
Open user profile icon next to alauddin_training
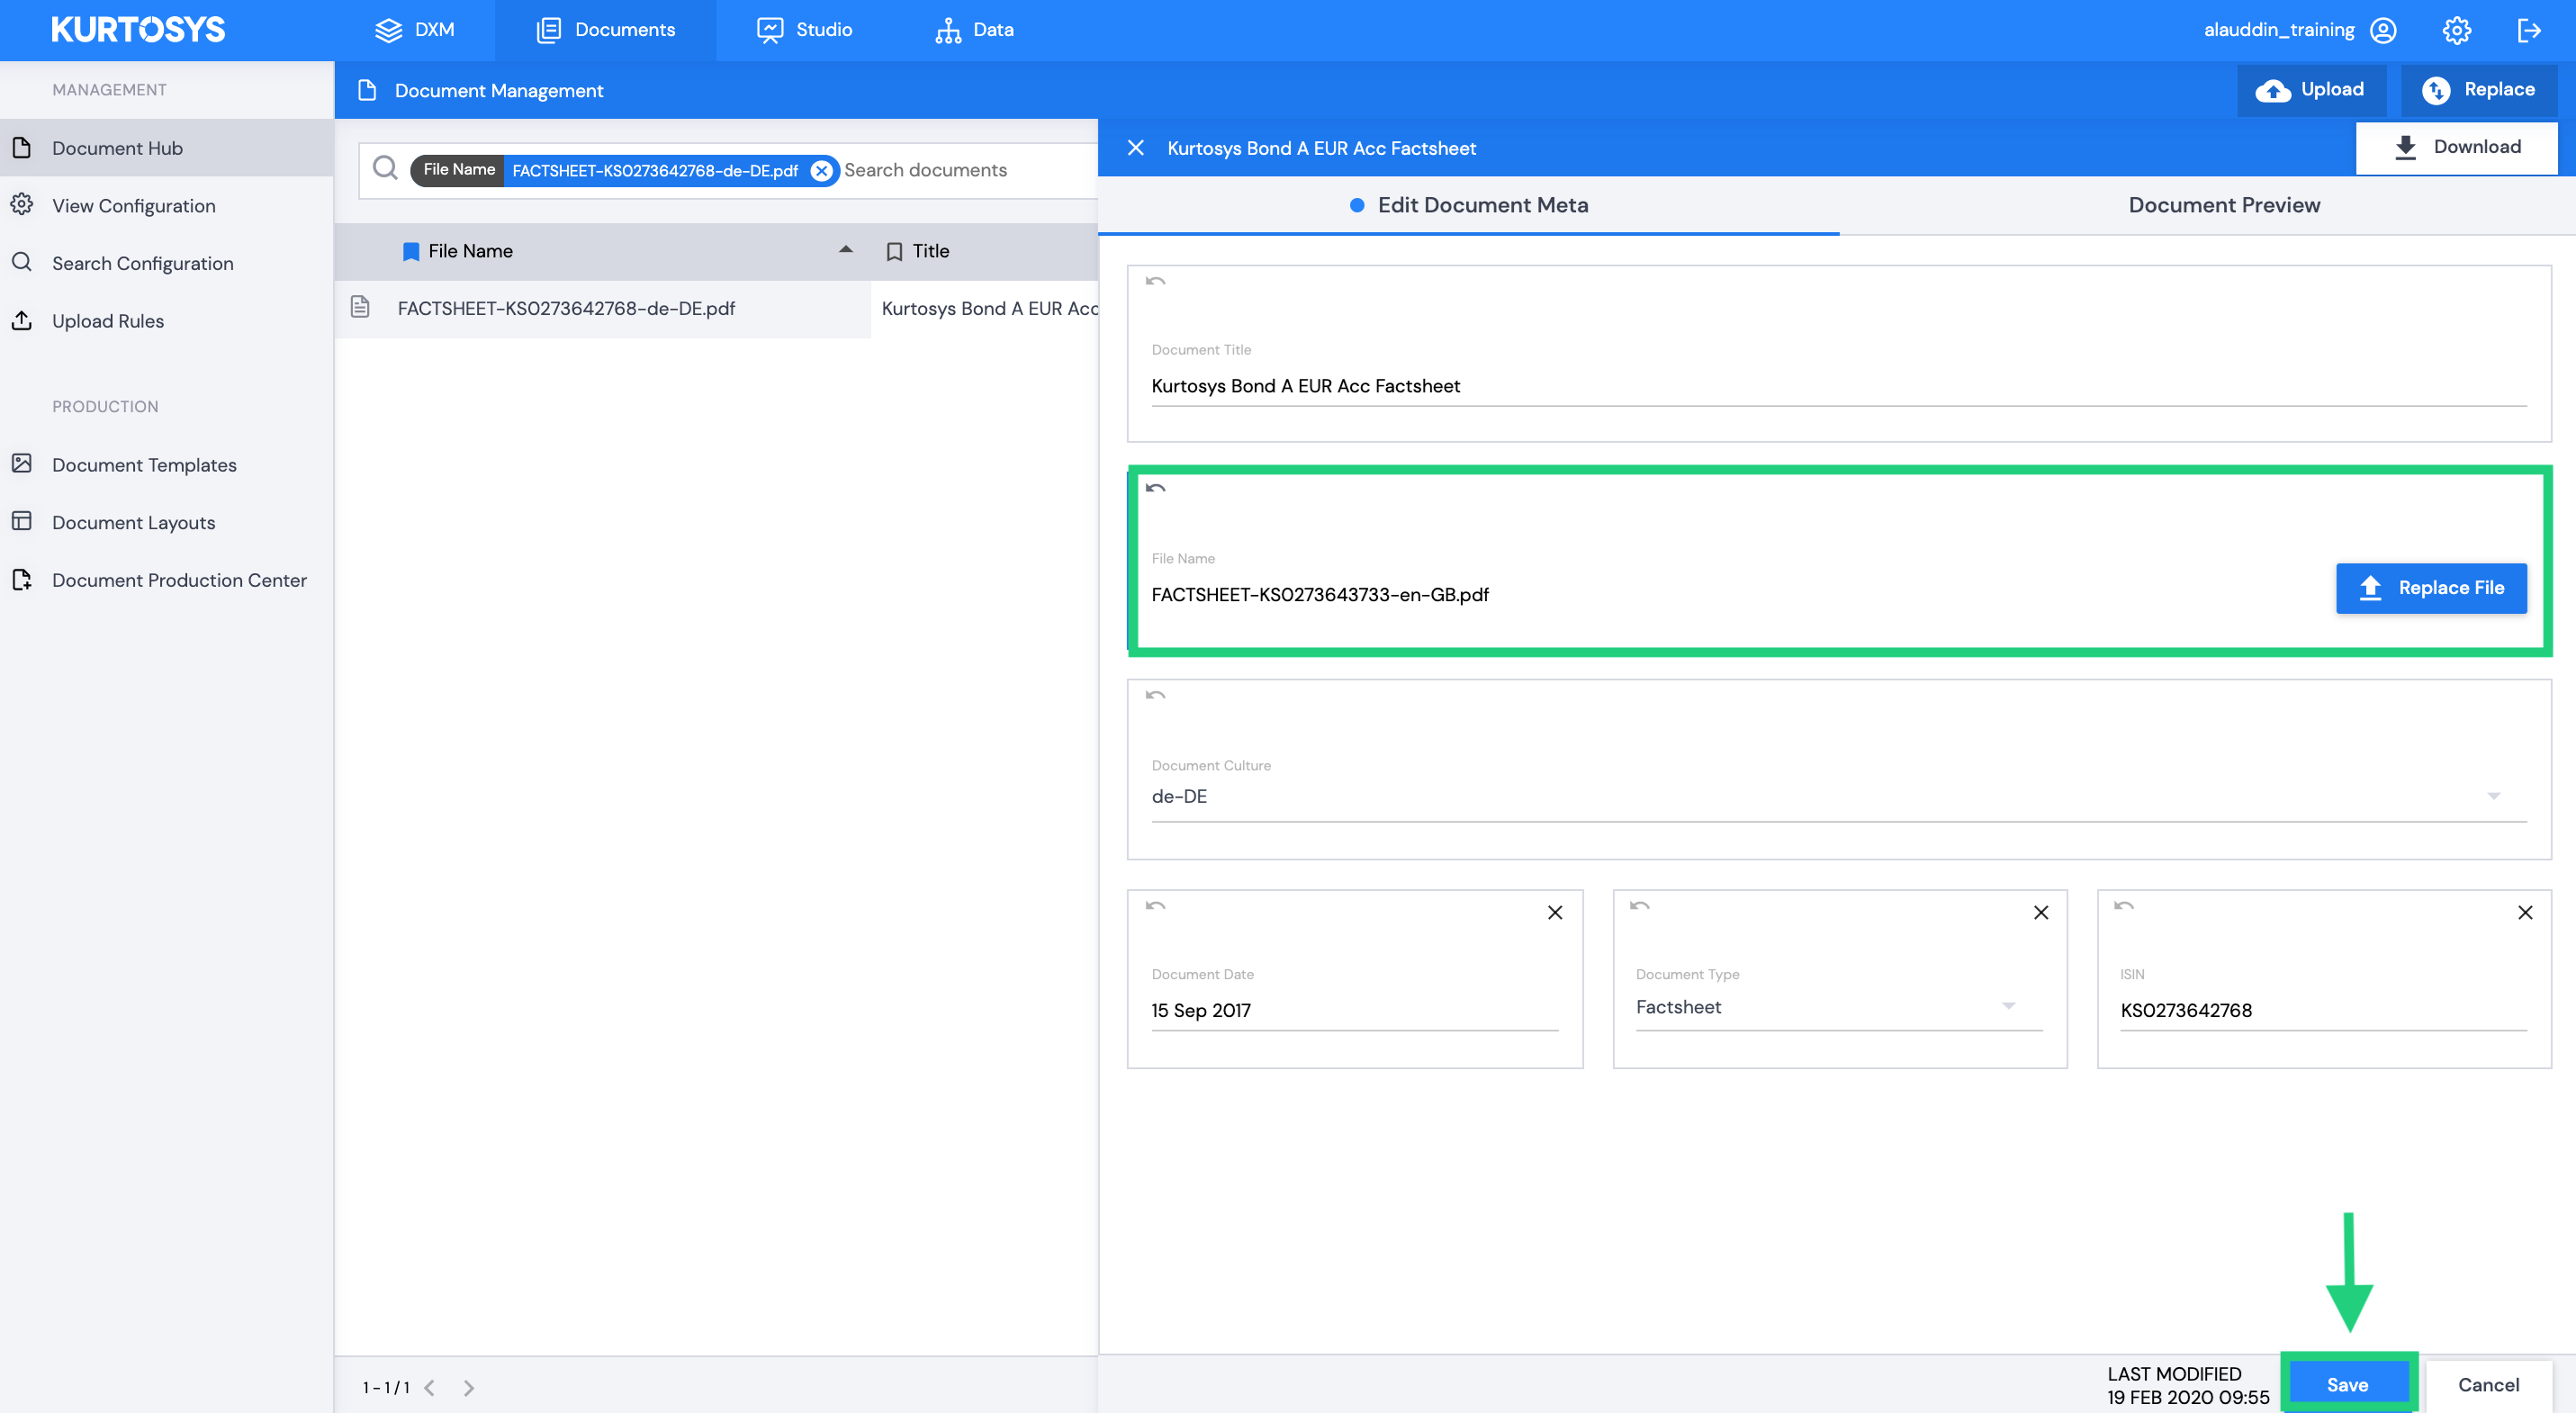click(2383, 30)
